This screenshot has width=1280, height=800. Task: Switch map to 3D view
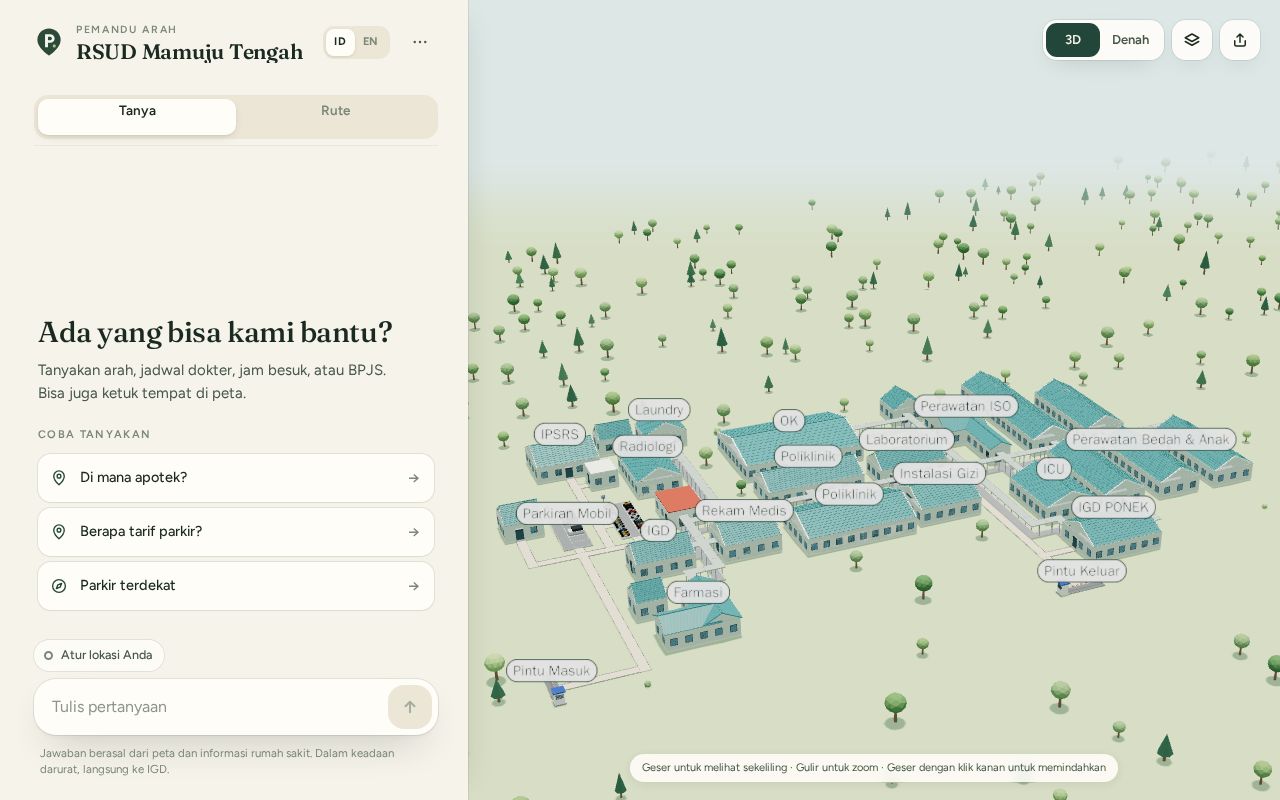point(1073,40)
